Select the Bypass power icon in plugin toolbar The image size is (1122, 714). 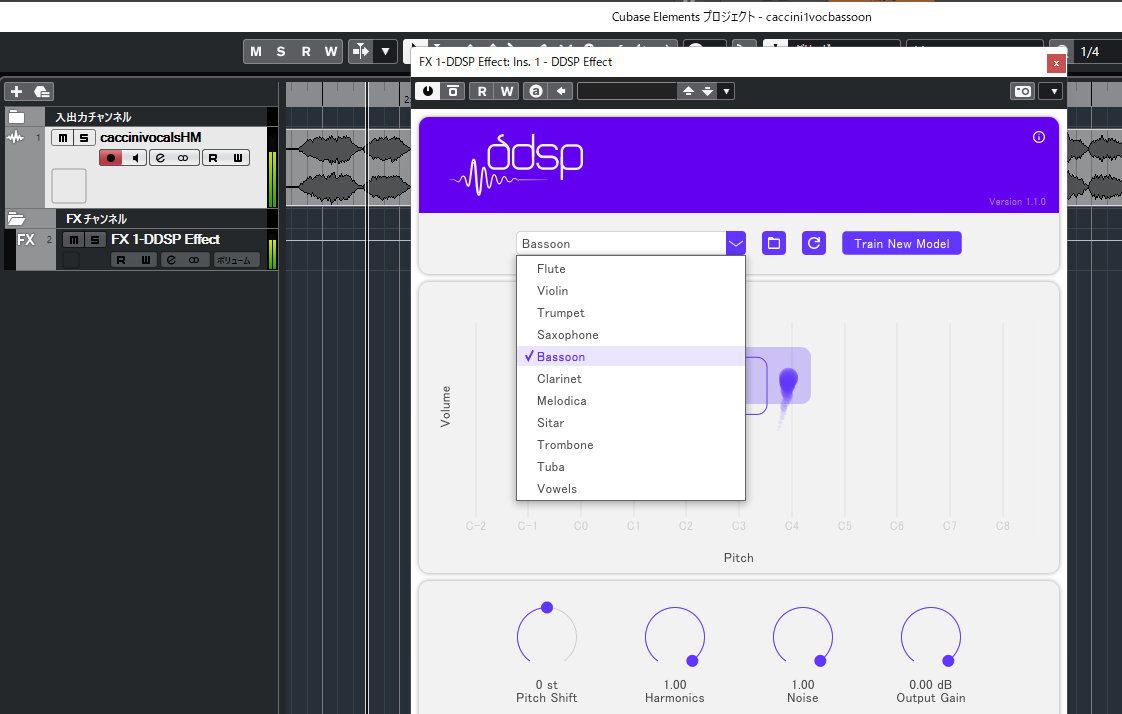point(427,90)
